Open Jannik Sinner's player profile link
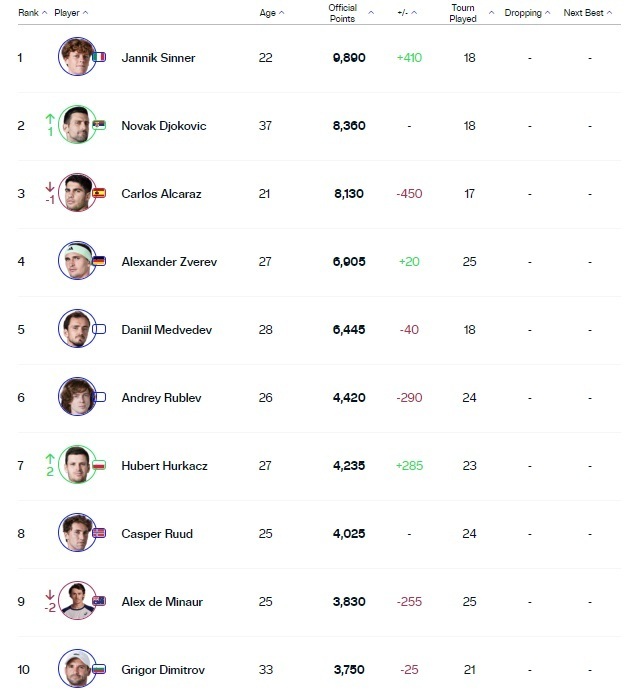The height and width of the screenshot is (691, 627). pyautogui.click(x=158, y=58)
